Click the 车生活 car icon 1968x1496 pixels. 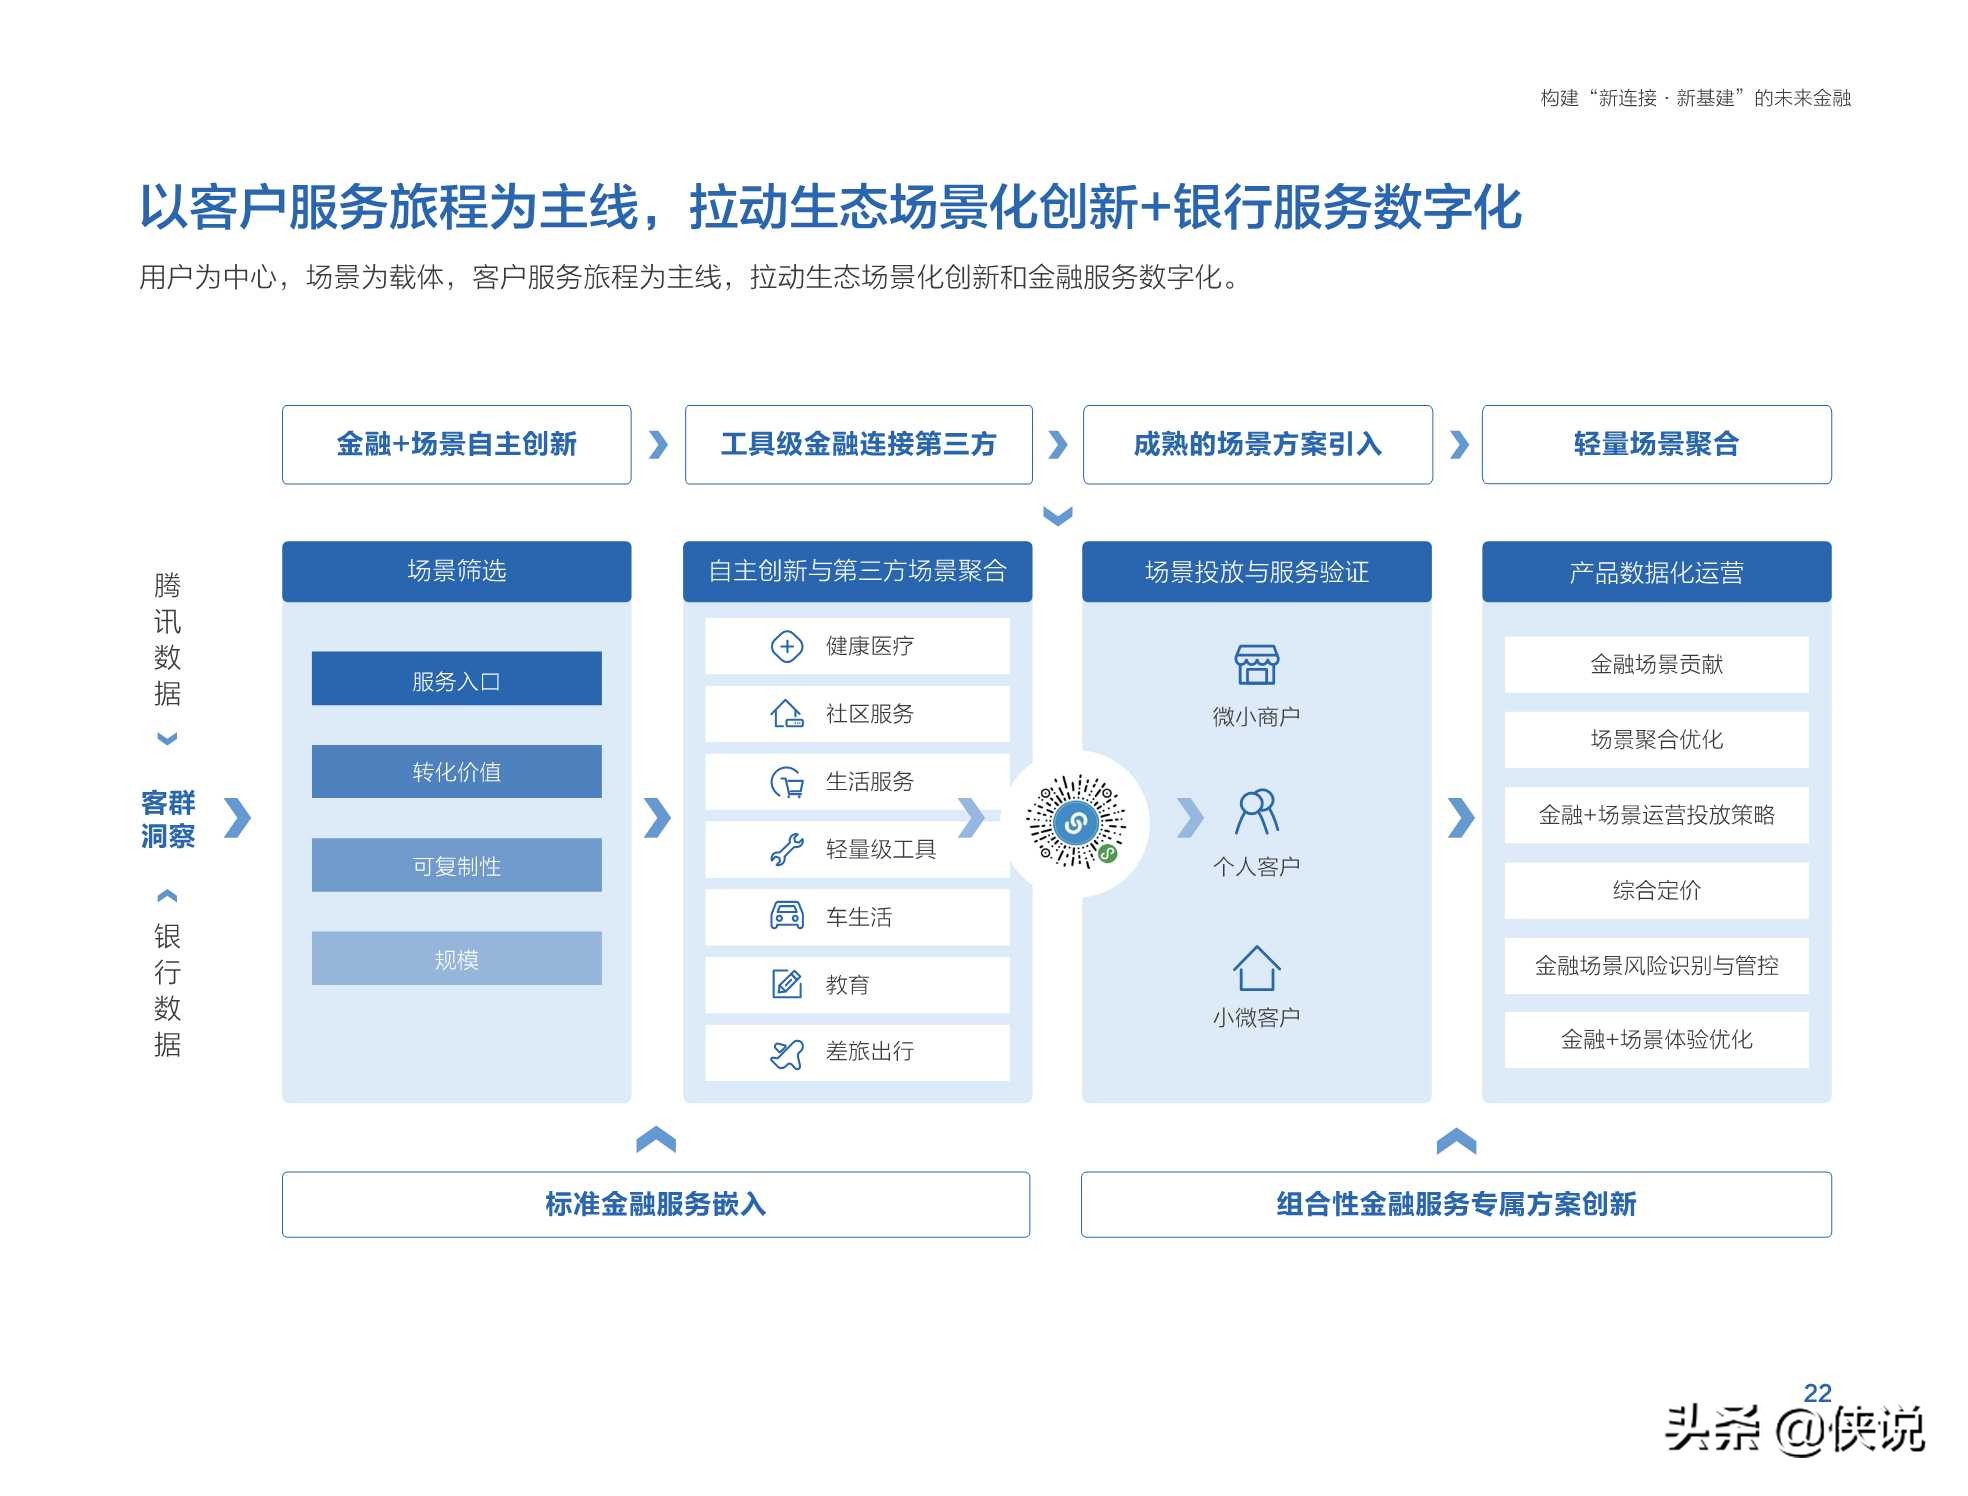(x=787, y=916)
